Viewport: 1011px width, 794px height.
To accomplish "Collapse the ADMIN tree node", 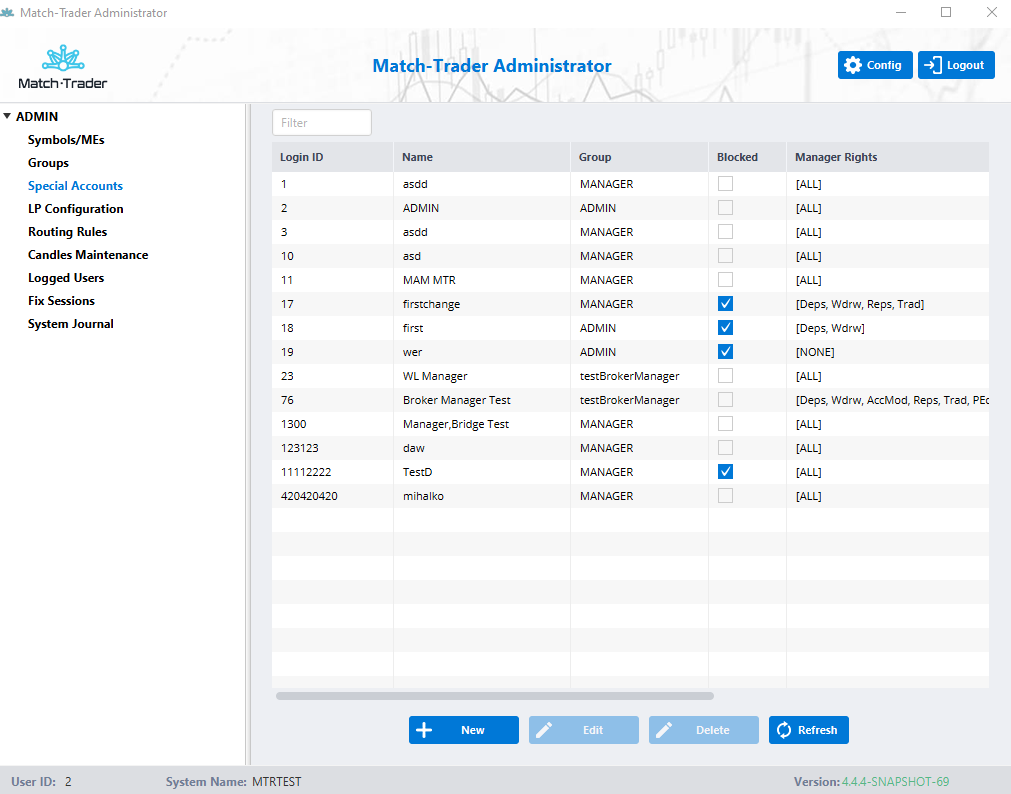I will pos(7,116).
